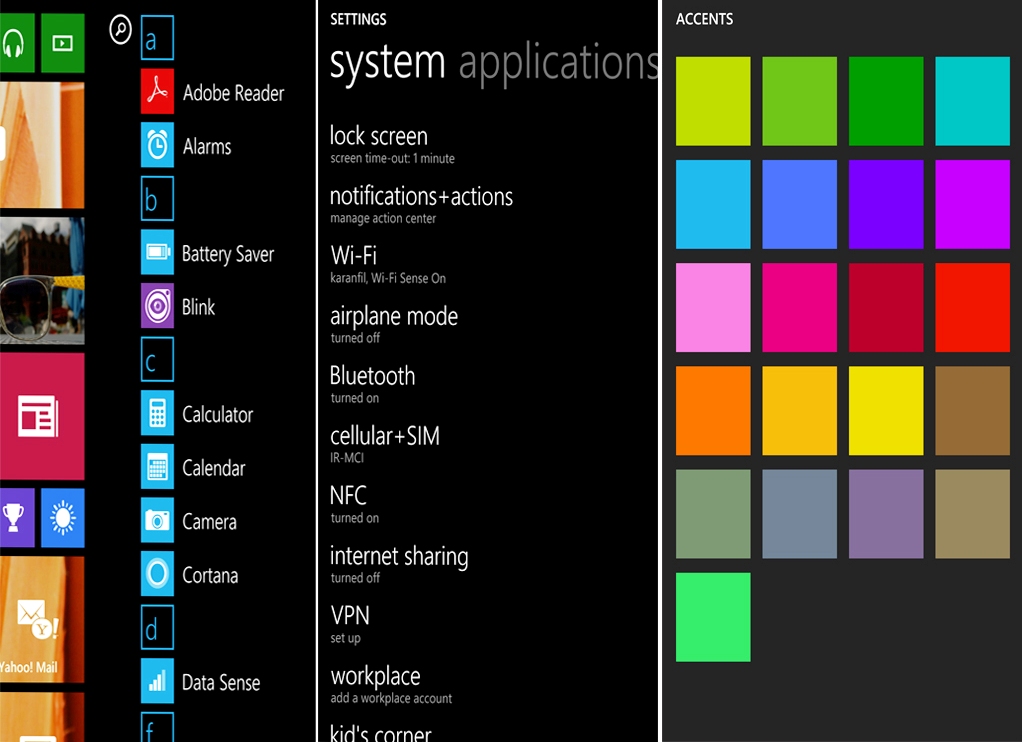The height and width of the screenshot is (742, 1022).
Task: Choose the yellow accent color
Action: [886, 410]
